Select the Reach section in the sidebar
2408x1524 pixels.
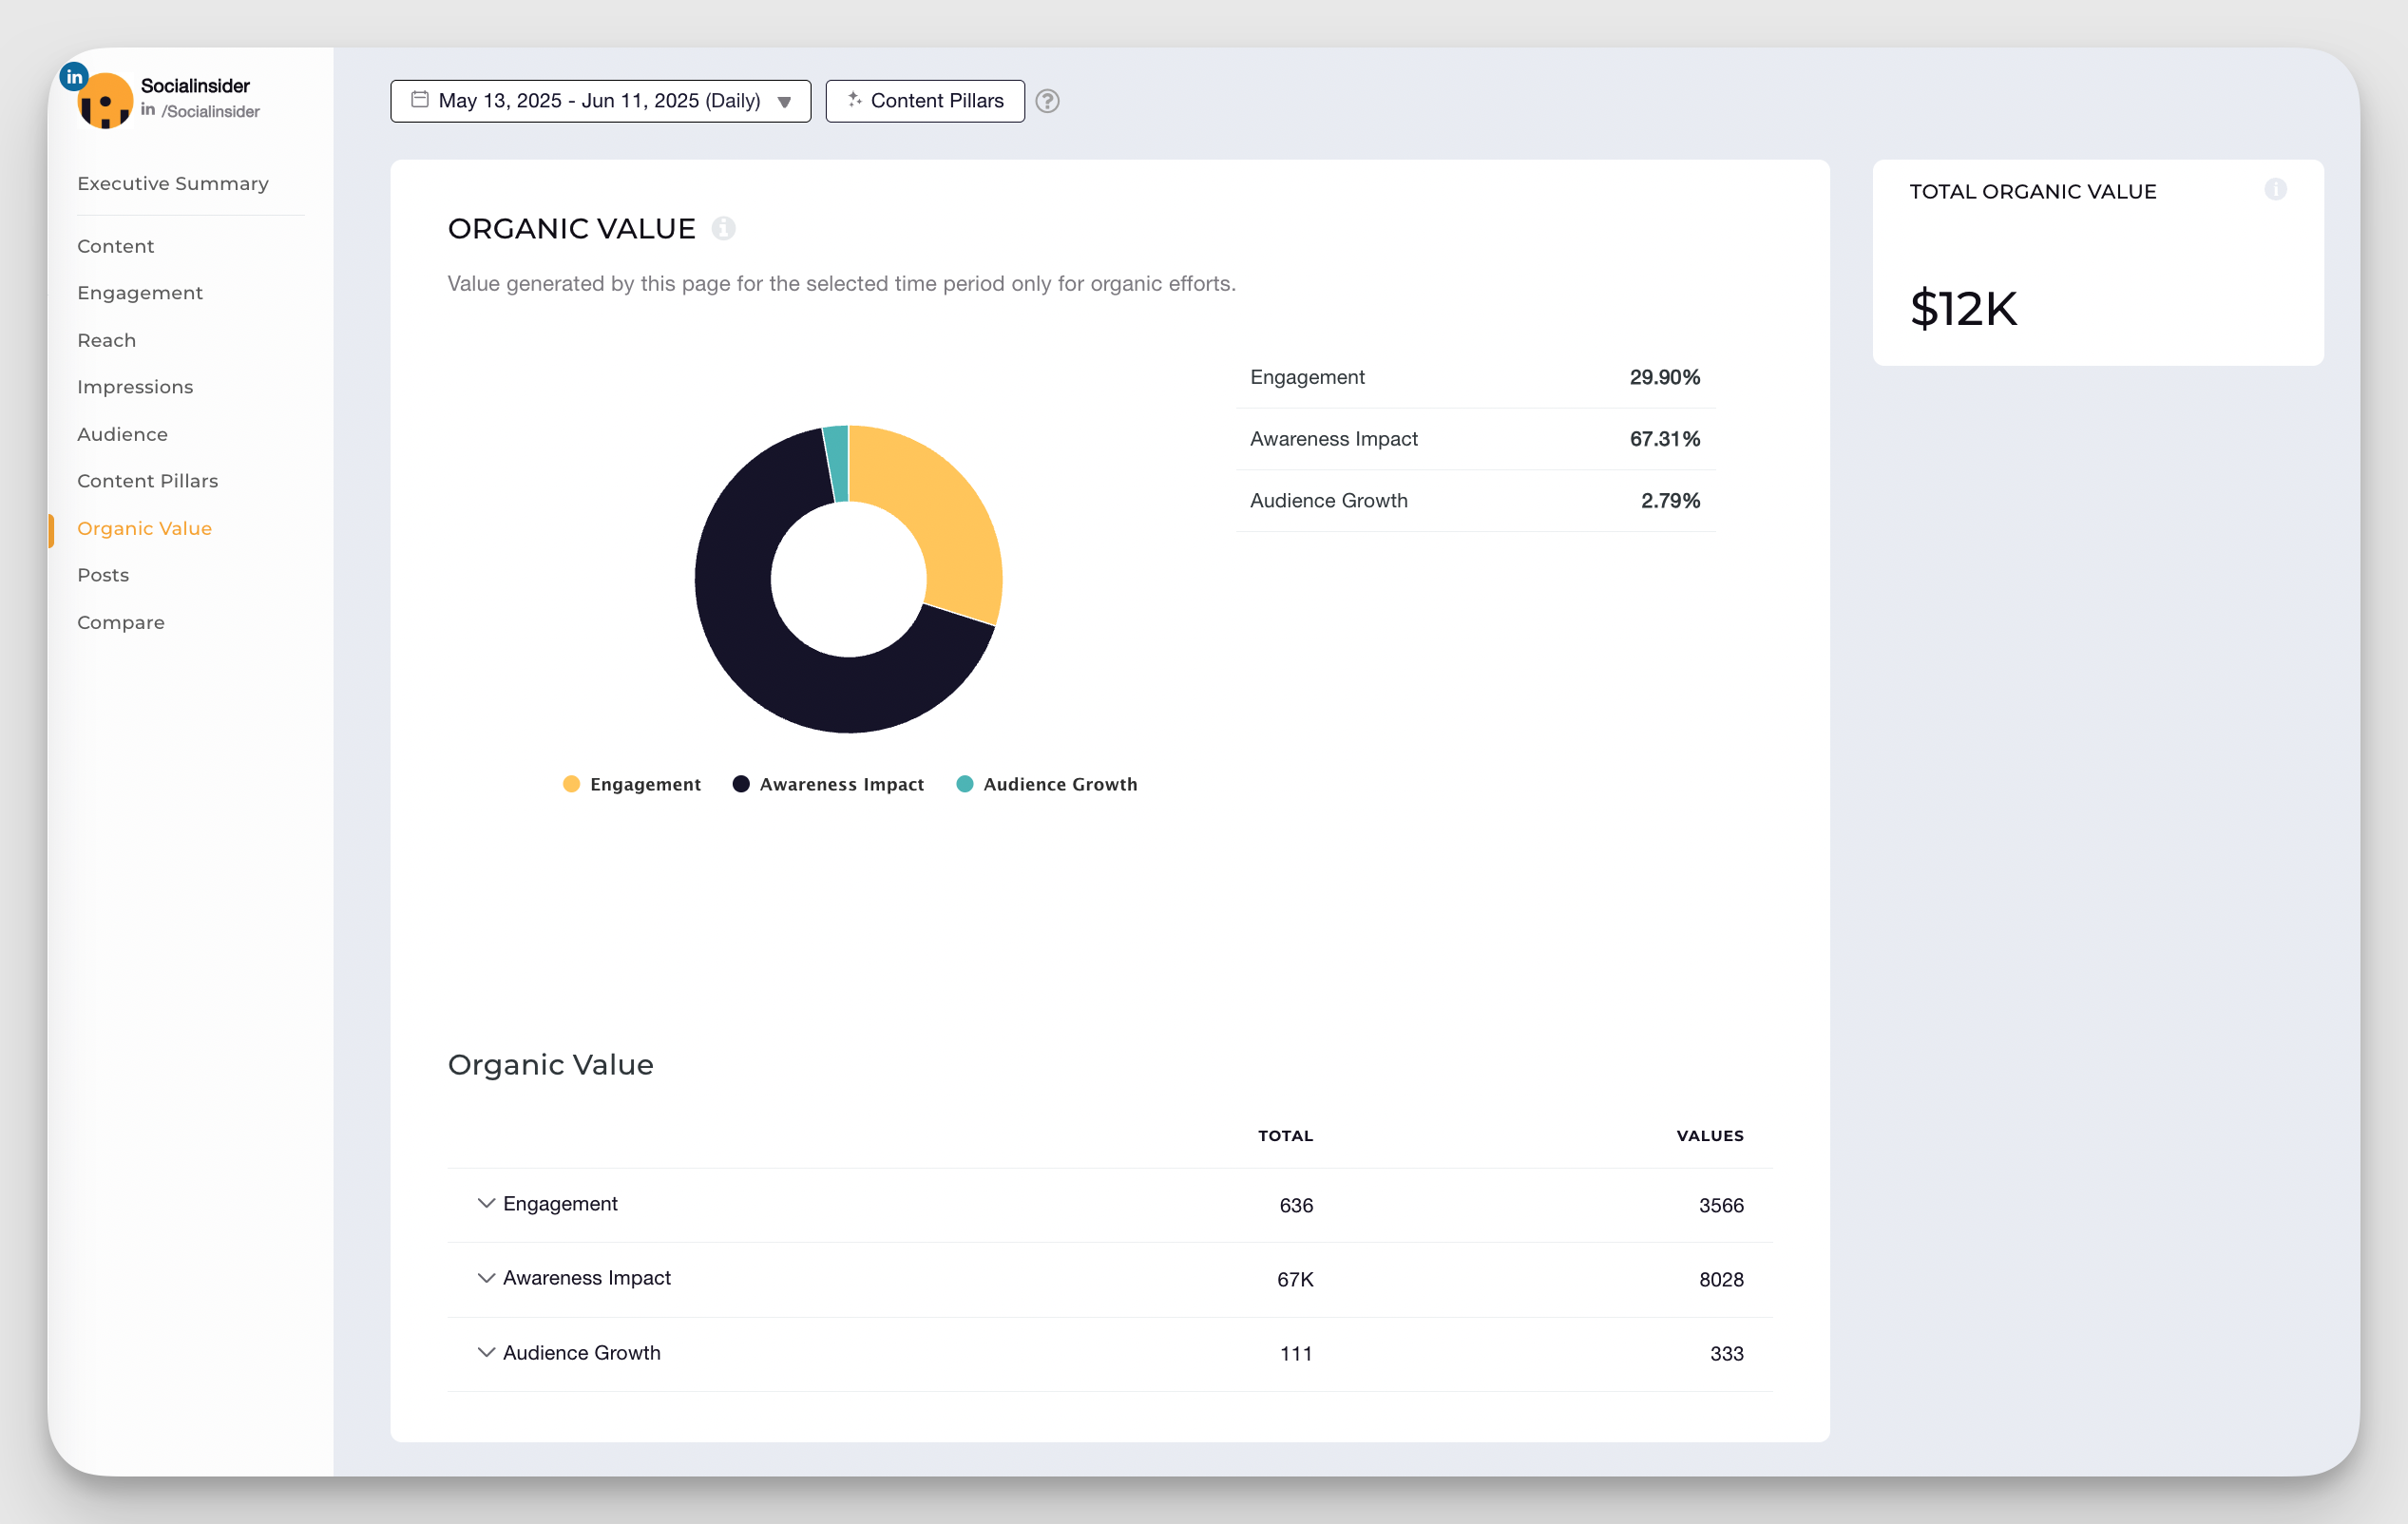click(106, 340)
